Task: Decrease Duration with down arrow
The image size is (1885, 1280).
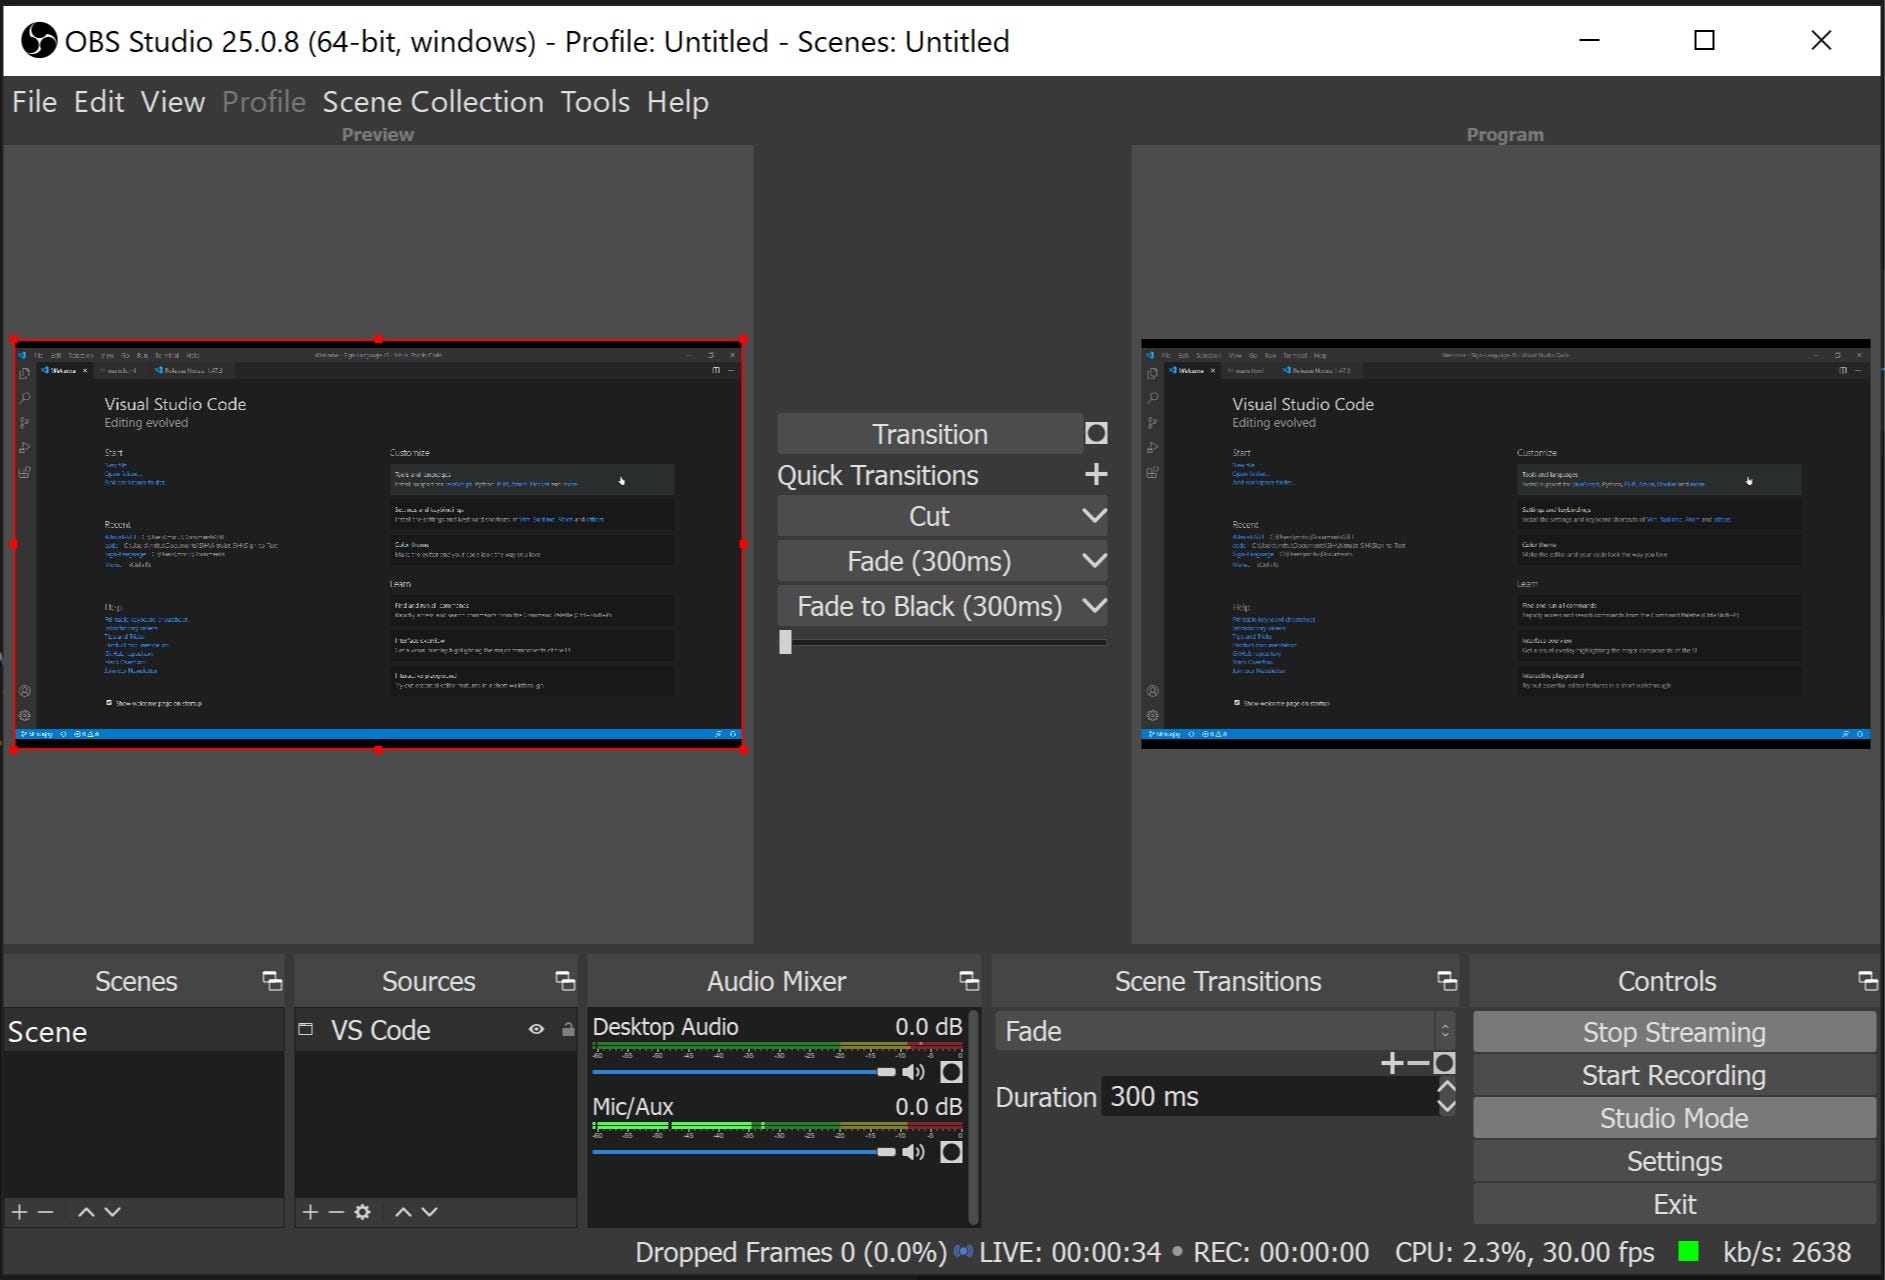Action: (1446, 1106)
